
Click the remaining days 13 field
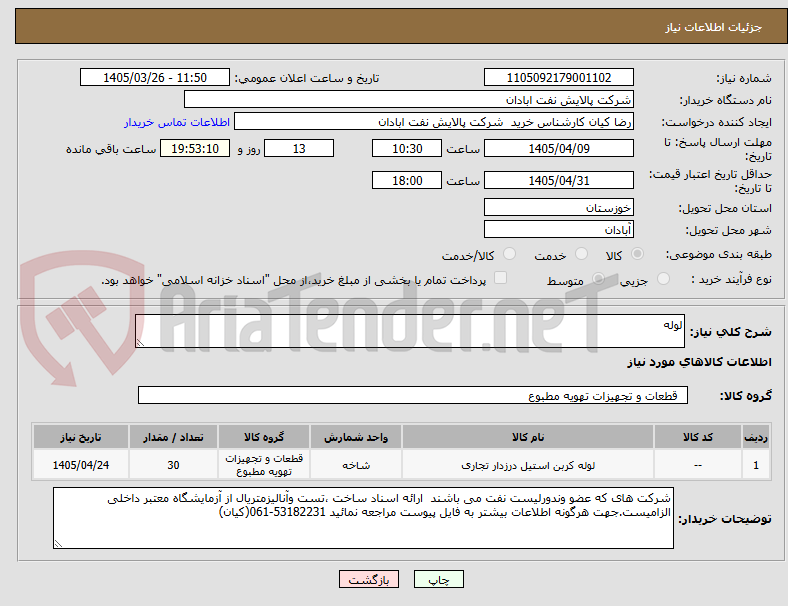(x=299, y=148)
